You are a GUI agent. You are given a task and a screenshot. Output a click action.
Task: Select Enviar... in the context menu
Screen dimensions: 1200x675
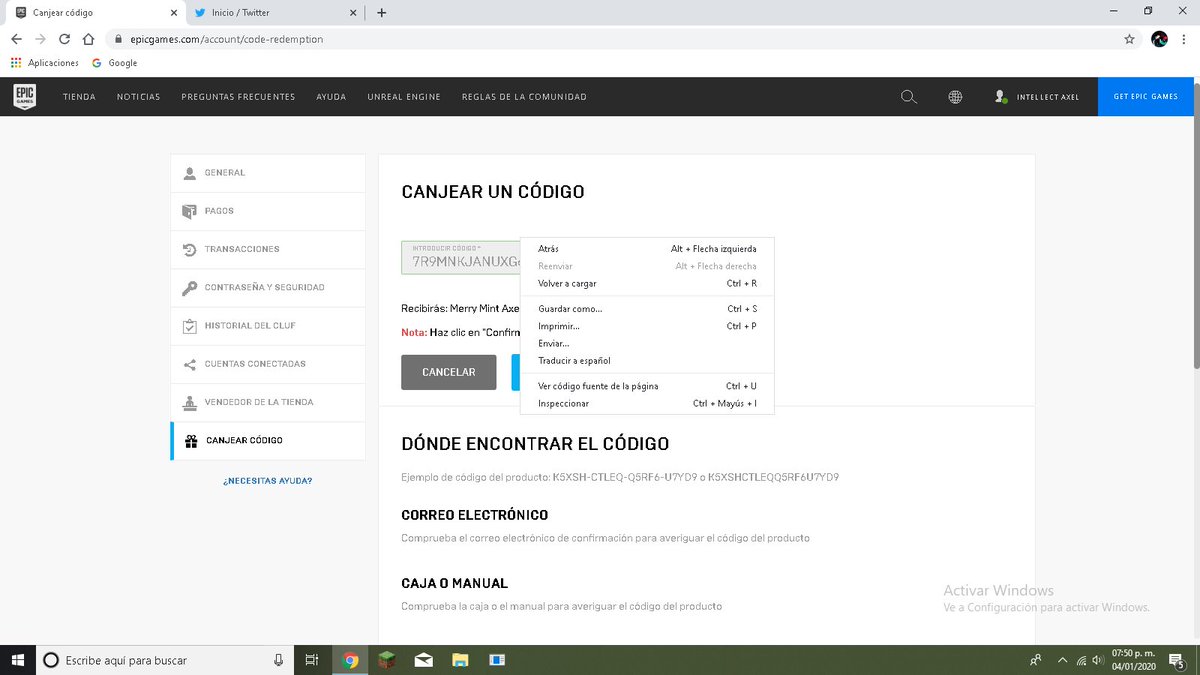(647, 343)
